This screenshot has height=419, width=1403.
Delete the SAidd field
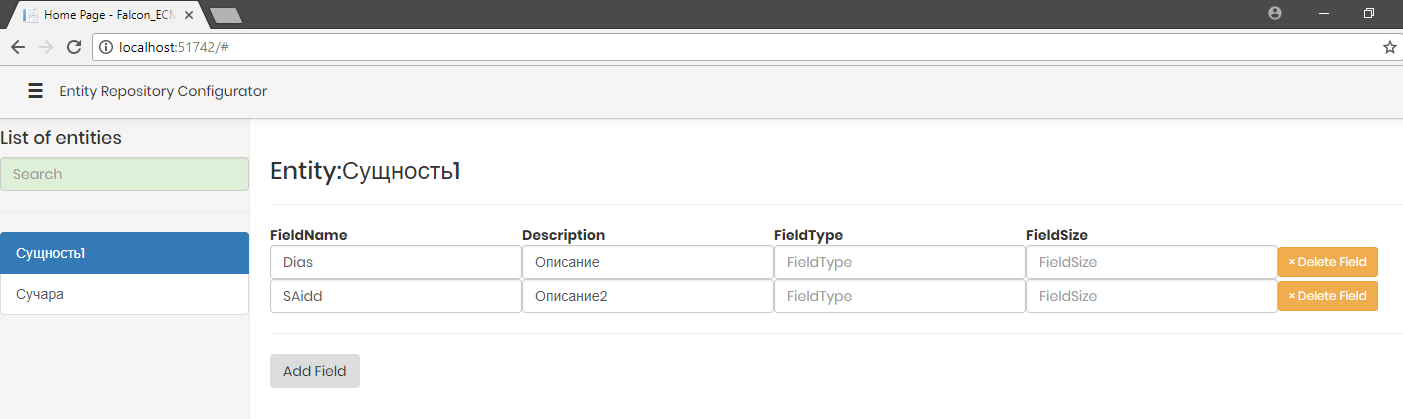[x=1328, y=296]
